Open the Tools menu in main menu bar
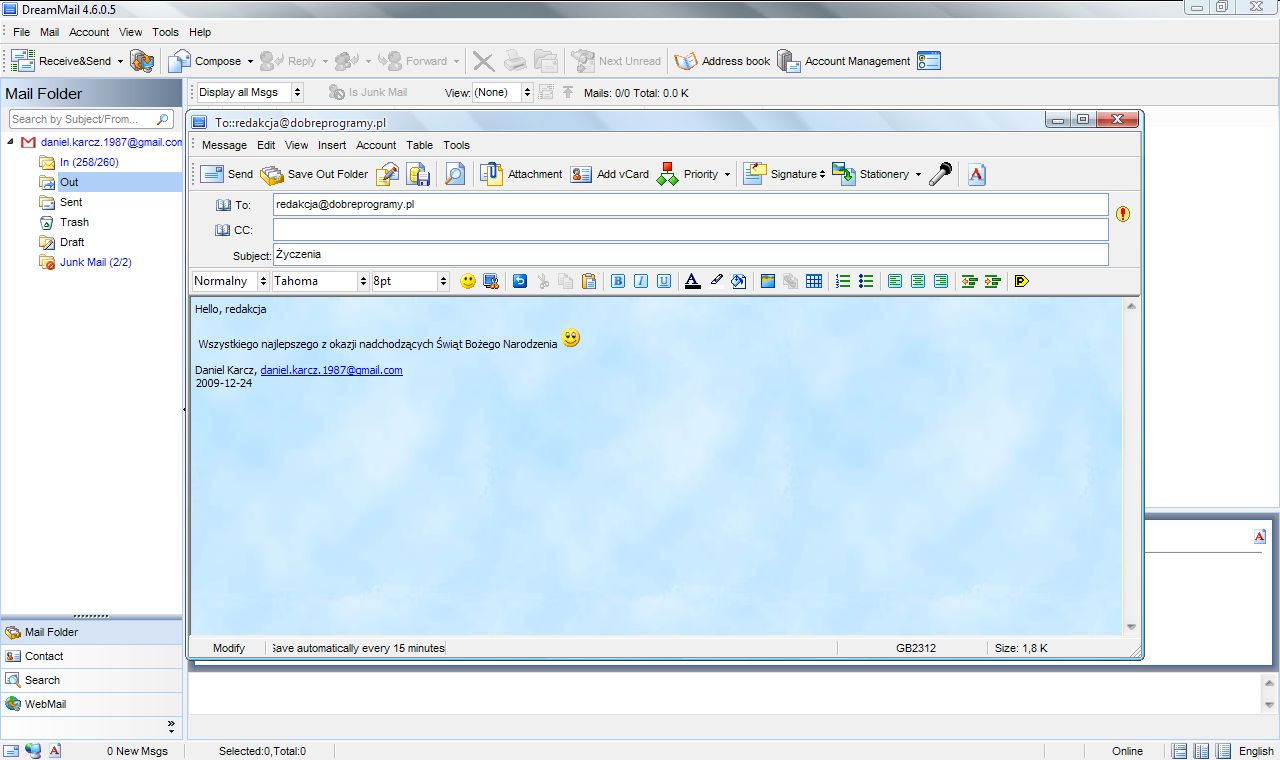Viewport: 1280px width, 760px height. click(x=166, y=32)
